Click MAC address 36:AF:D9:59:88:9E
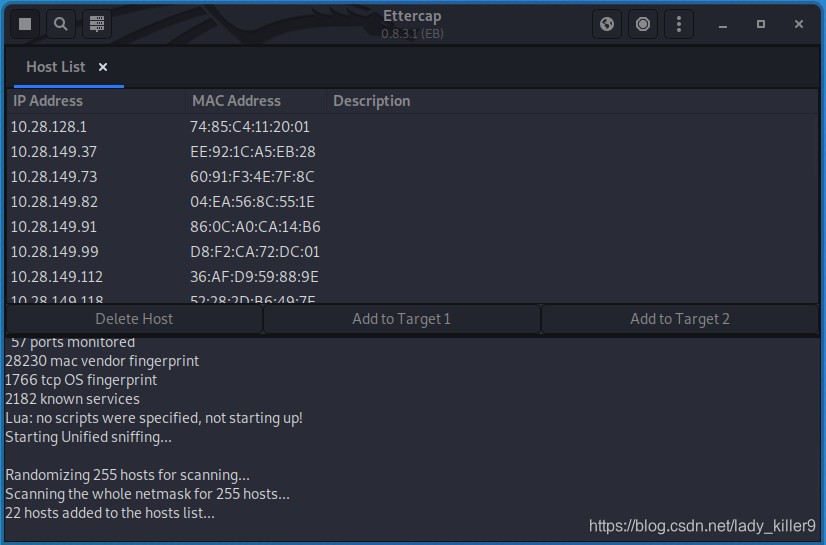The height and width of the screenshot is (545, 826). (254, 277)
